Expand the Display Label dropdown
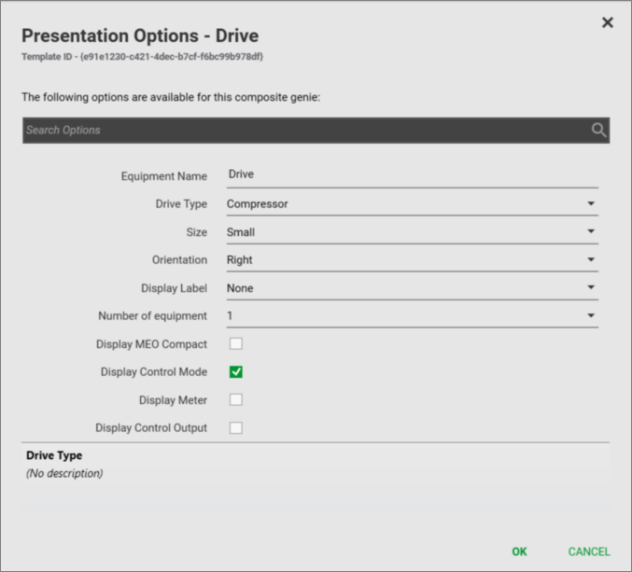 point(411,288)
